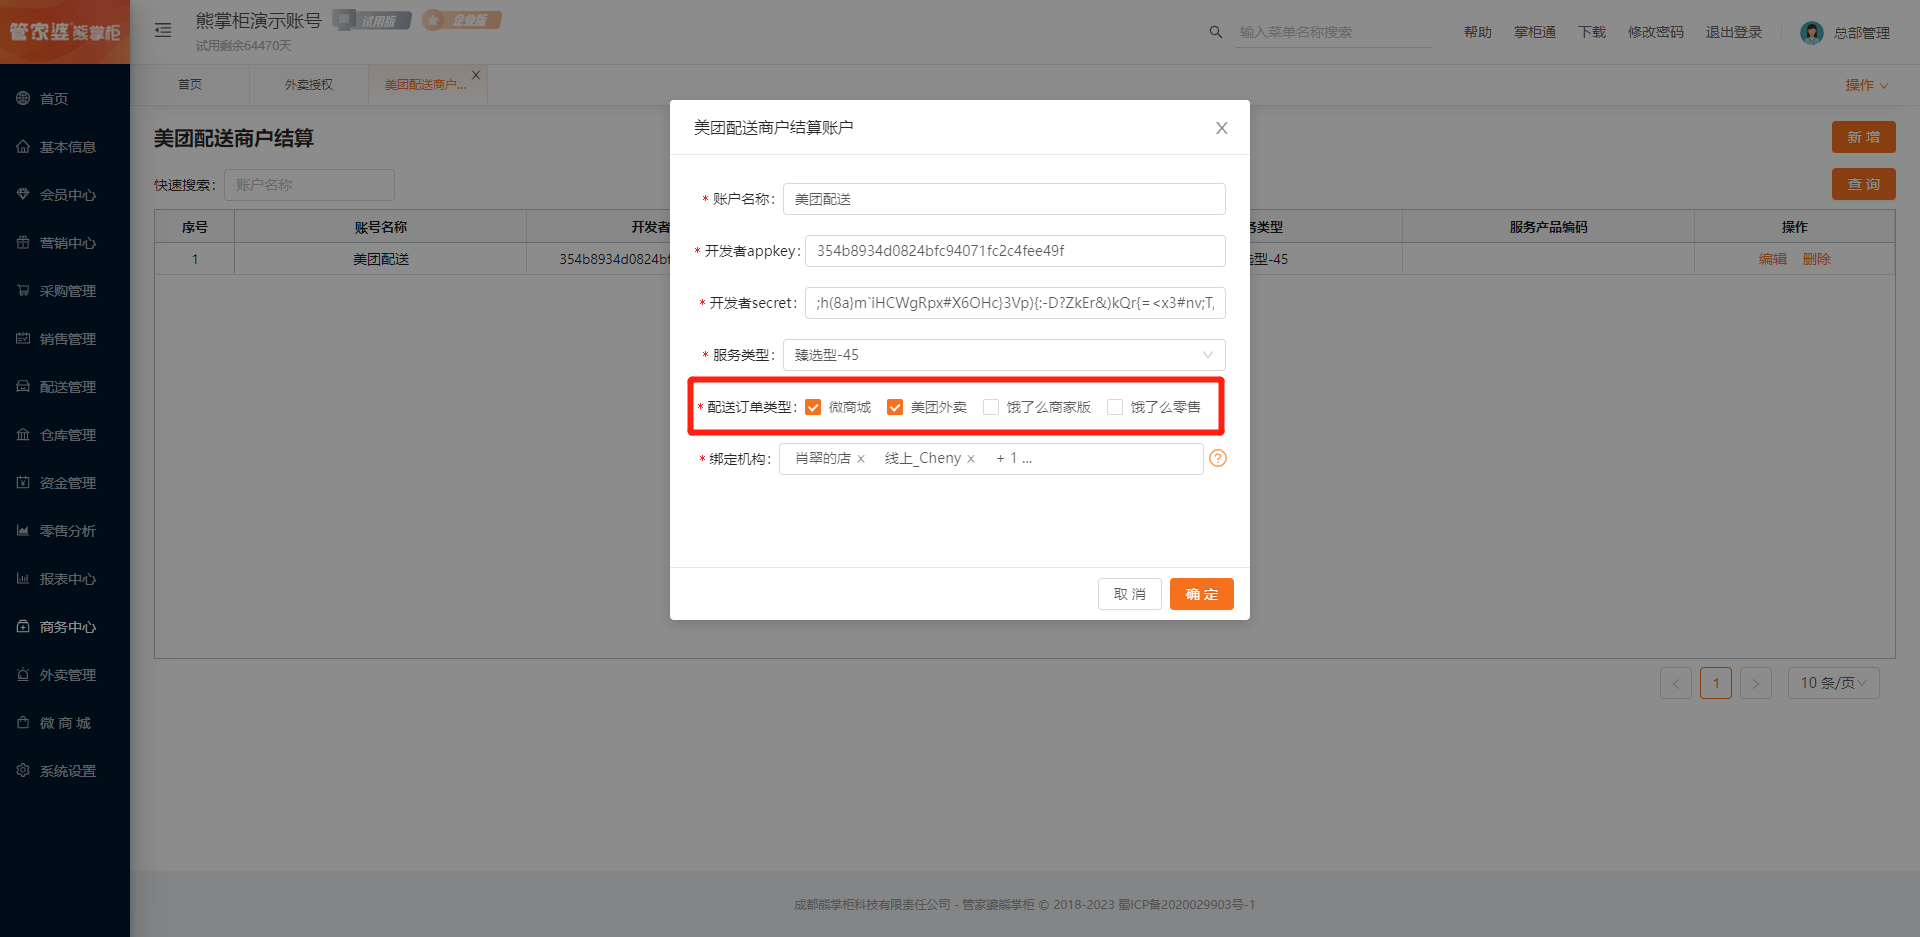Click the 开发者appkey input field
This screenshot has height=937, width=1920.
[x=1015, y=251]
